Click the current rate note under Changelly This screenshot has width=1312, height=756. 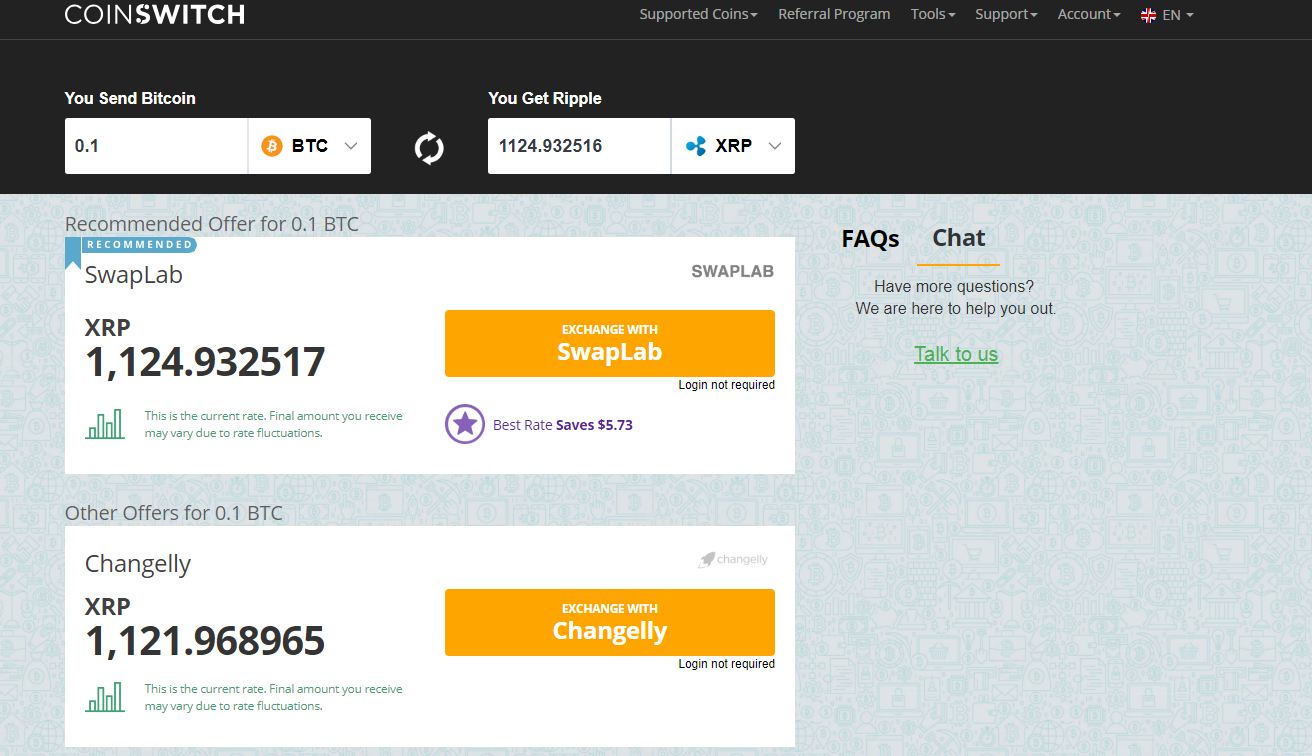(x=274, y=697)
